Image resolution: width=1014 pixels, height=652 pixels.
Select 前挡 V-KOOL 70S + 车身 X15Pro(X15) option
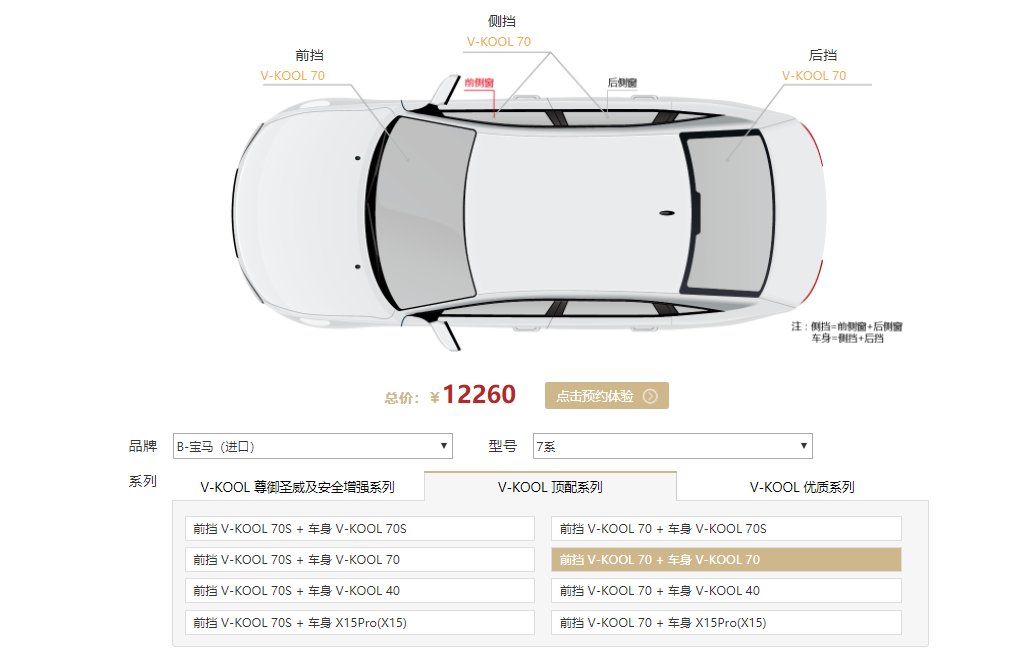[x=360, y=622]
